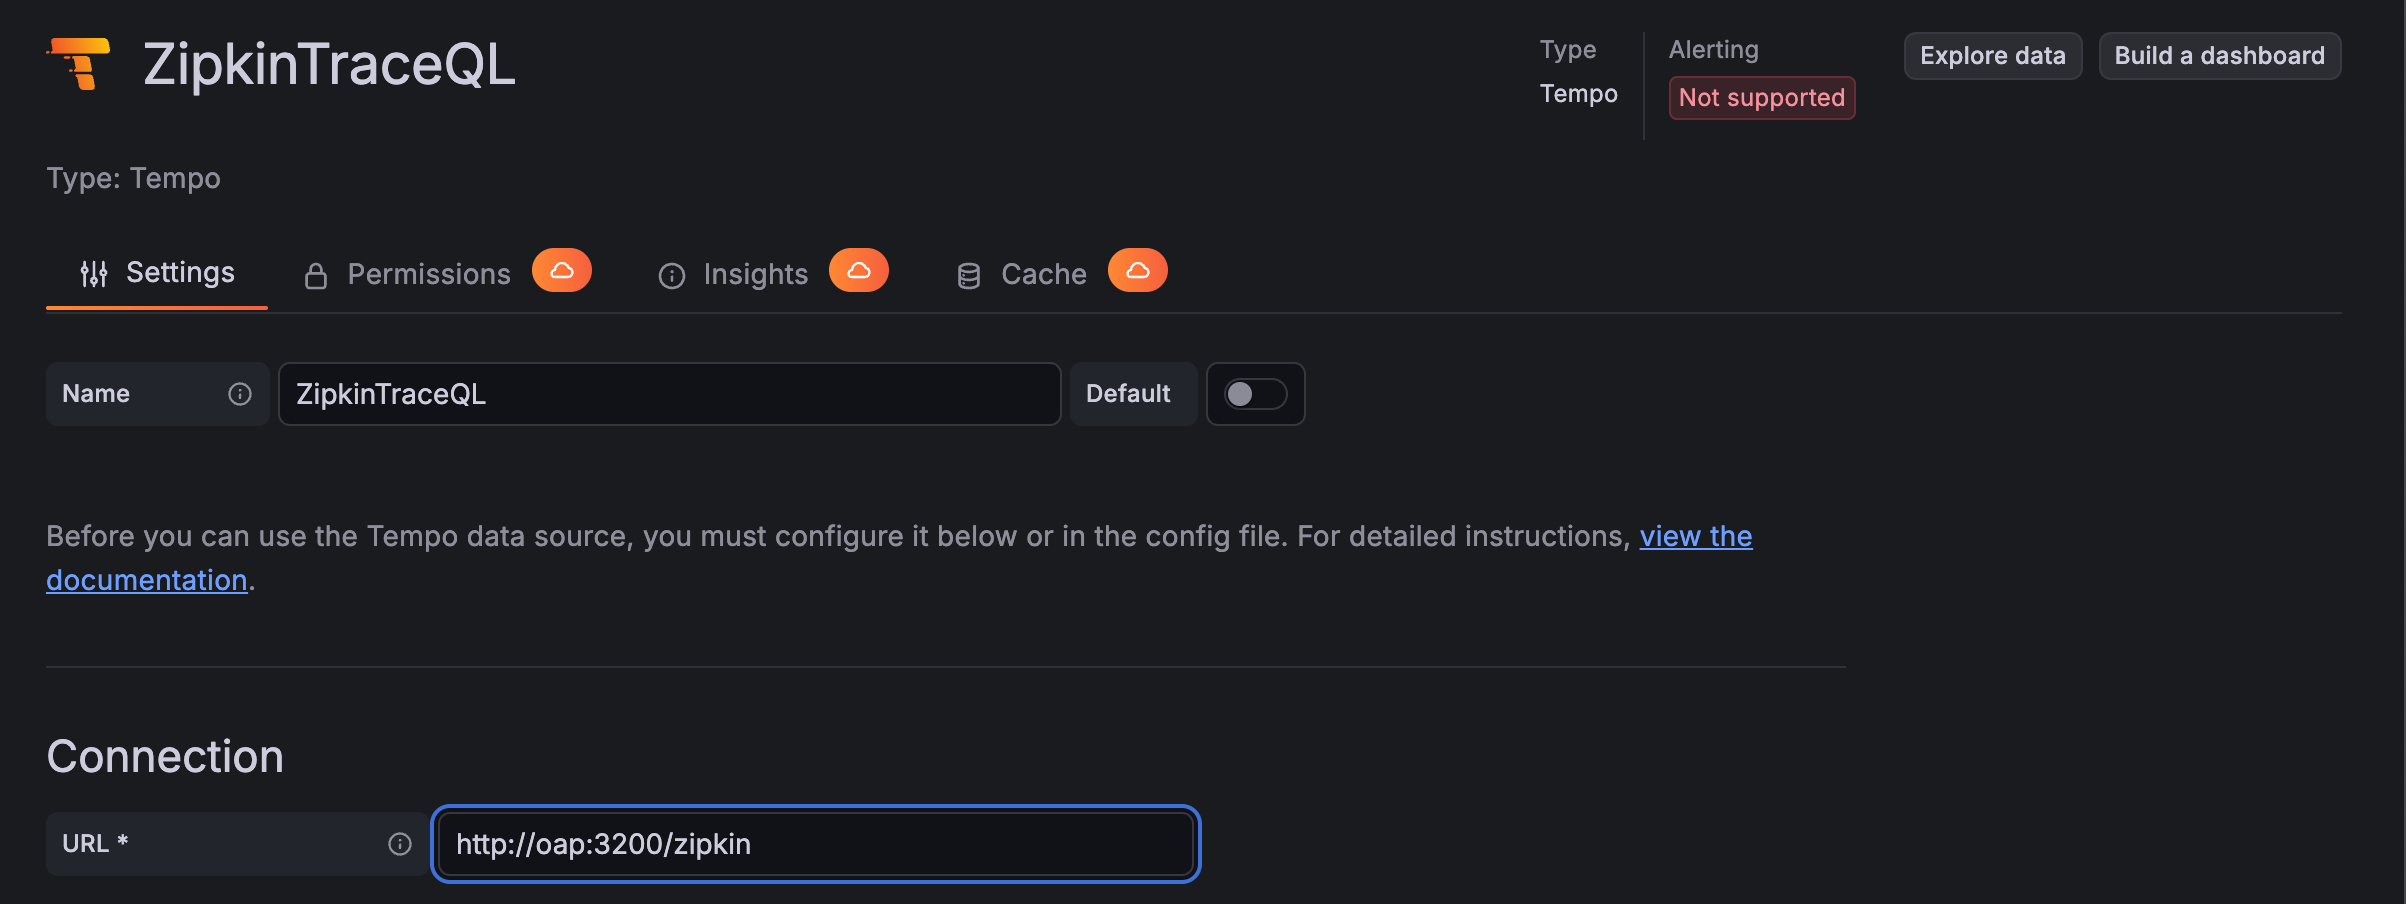Click the Explore data button
Viewport: 2406px width, 904px height.
click(1991, 56)
